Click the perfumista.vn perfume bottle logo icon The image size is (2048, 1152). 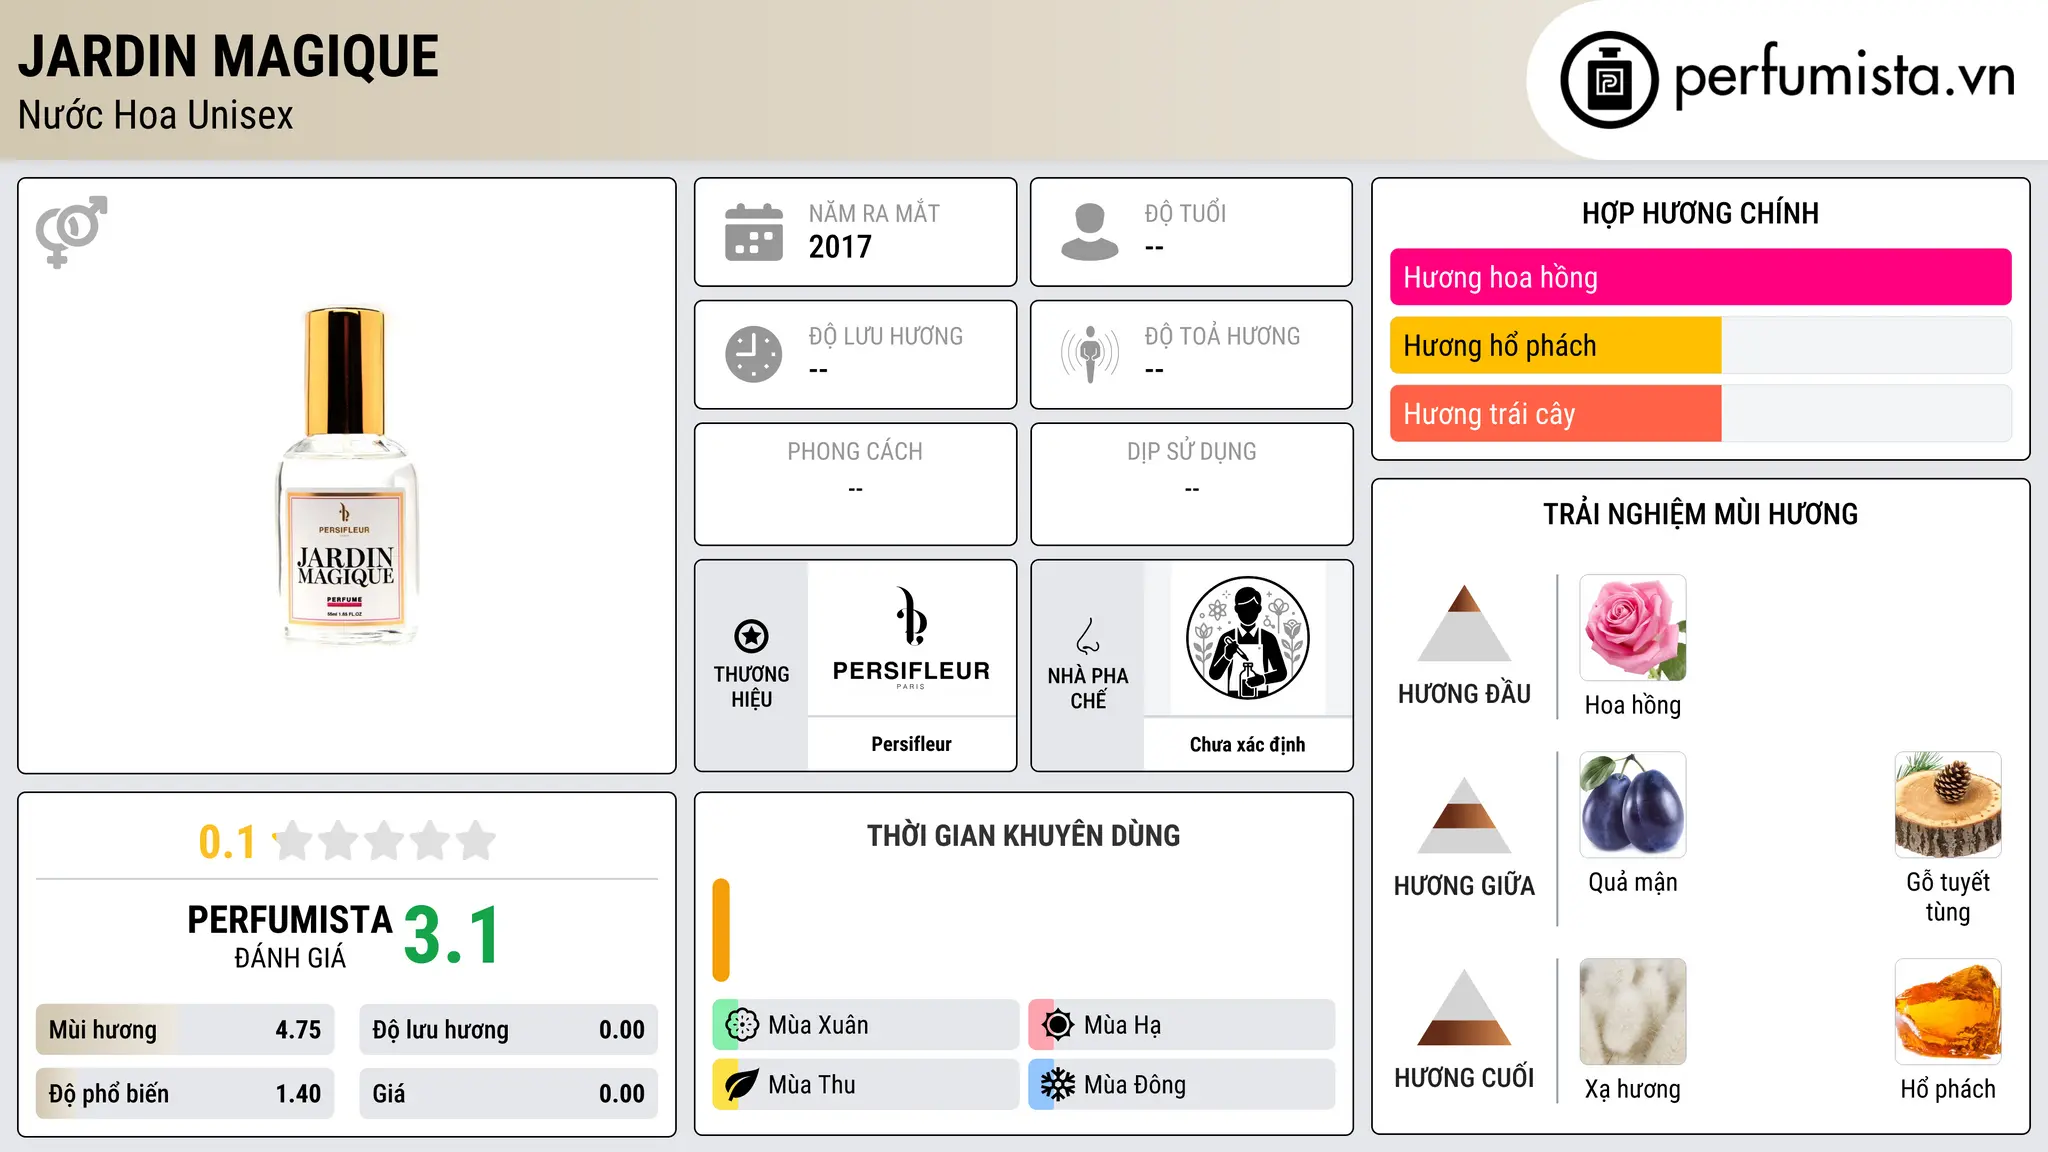[1609, 80]
